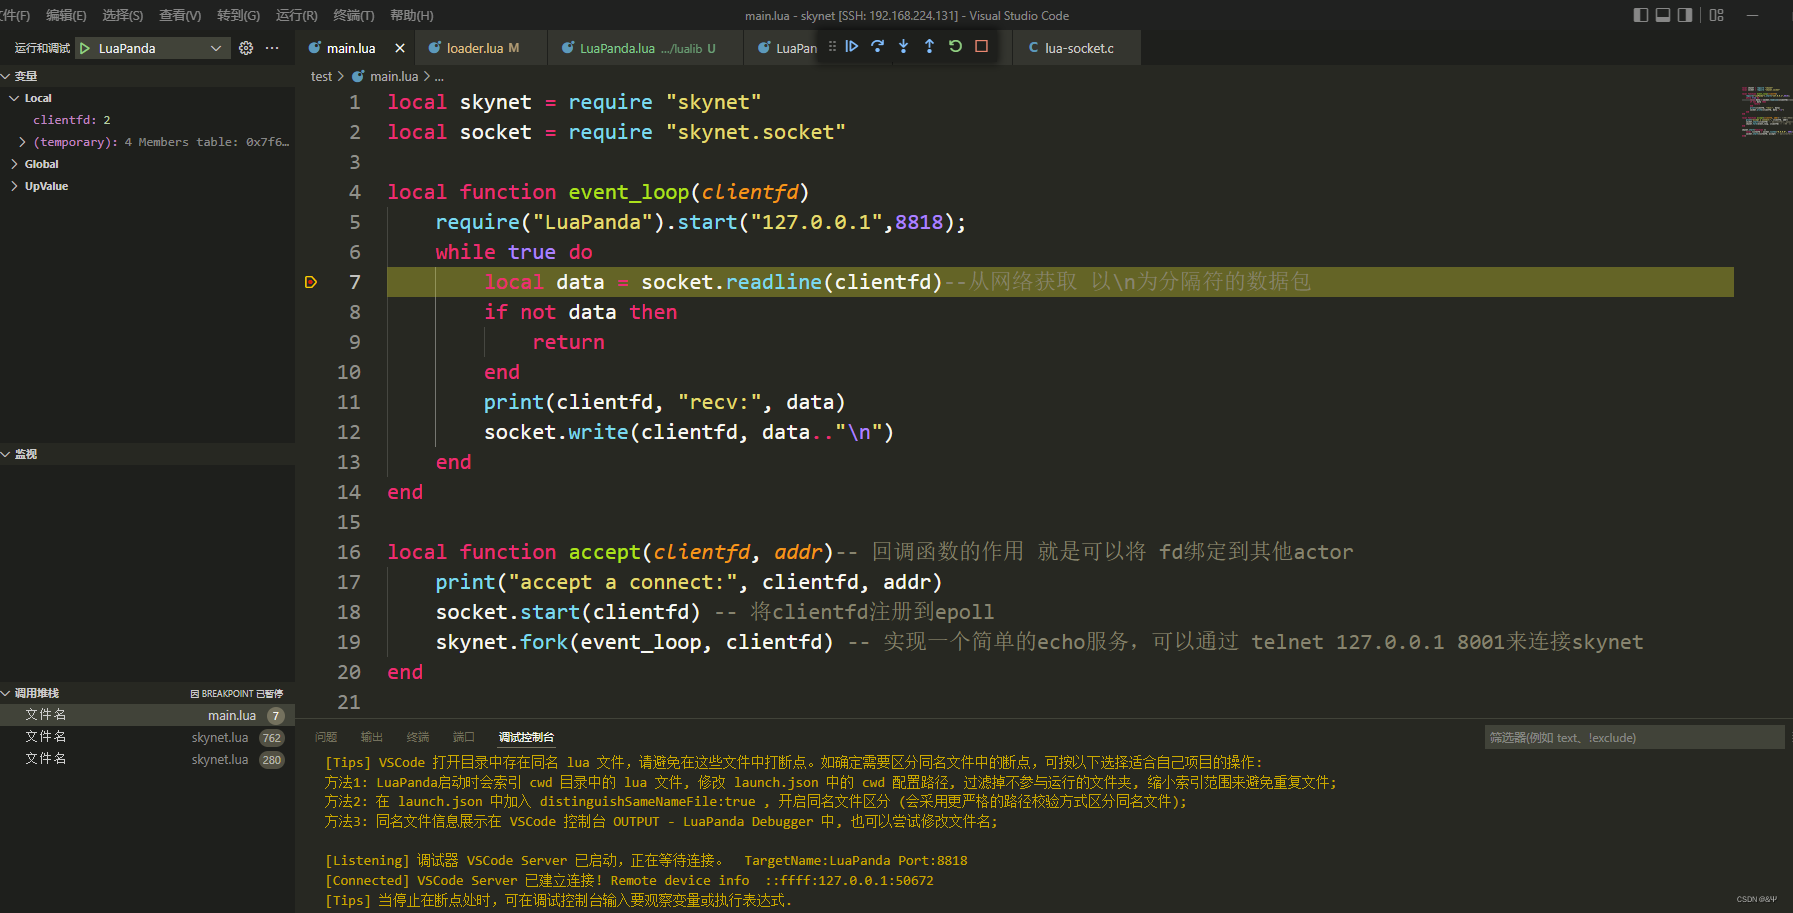Image resolution: width=1793 pixels, height=913 pixels.
Task: Click the test breadcrumb segment
Action: (321, 76)
